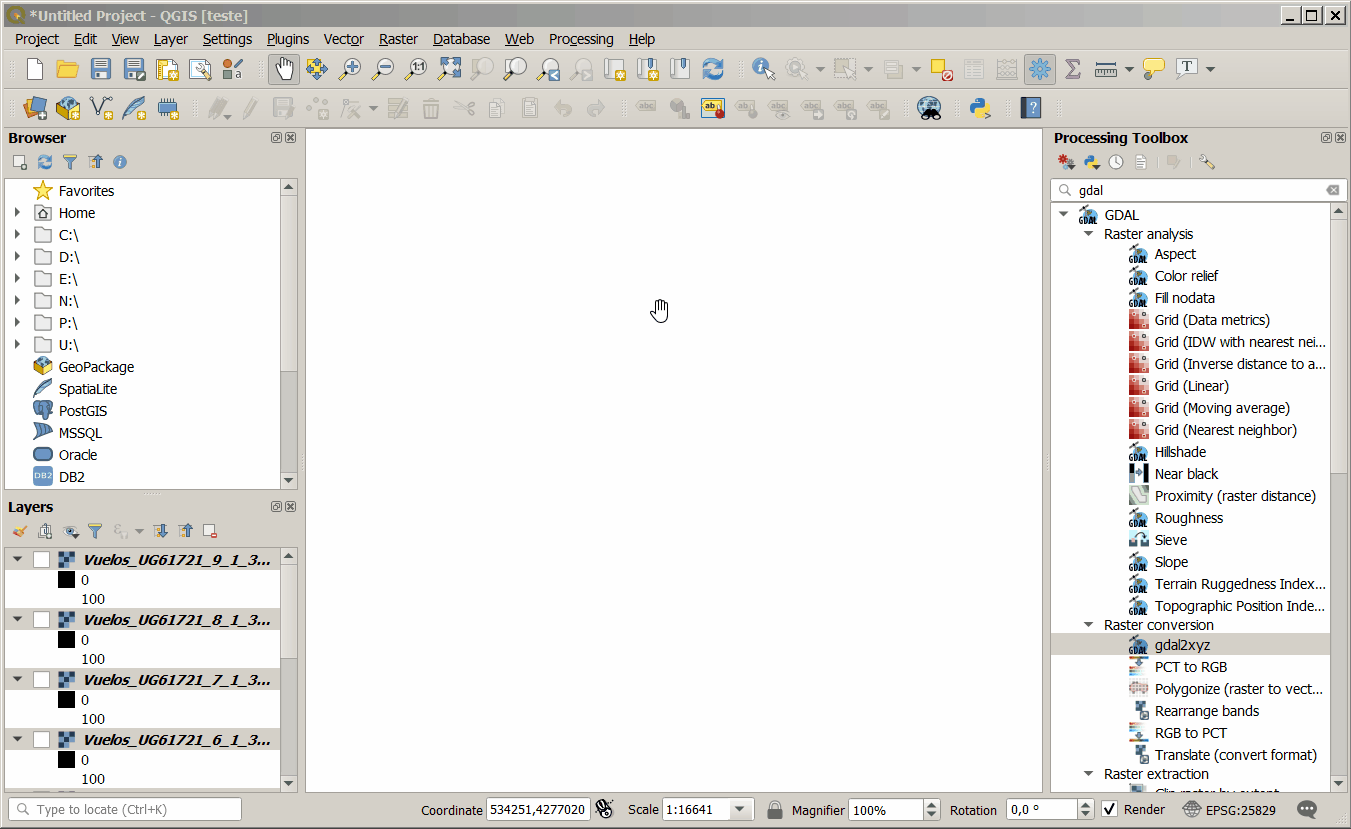The height and width of the screenshot is (829, 1351).
Task: Select the Identify Features tool
Action: click(x=763, y=69)
